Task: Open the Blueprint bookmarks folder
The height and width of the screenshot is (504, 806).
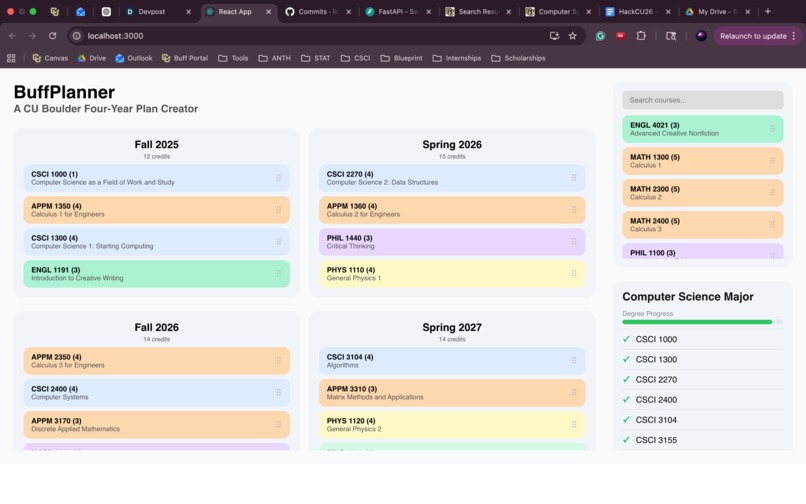Action: (401, 58)
